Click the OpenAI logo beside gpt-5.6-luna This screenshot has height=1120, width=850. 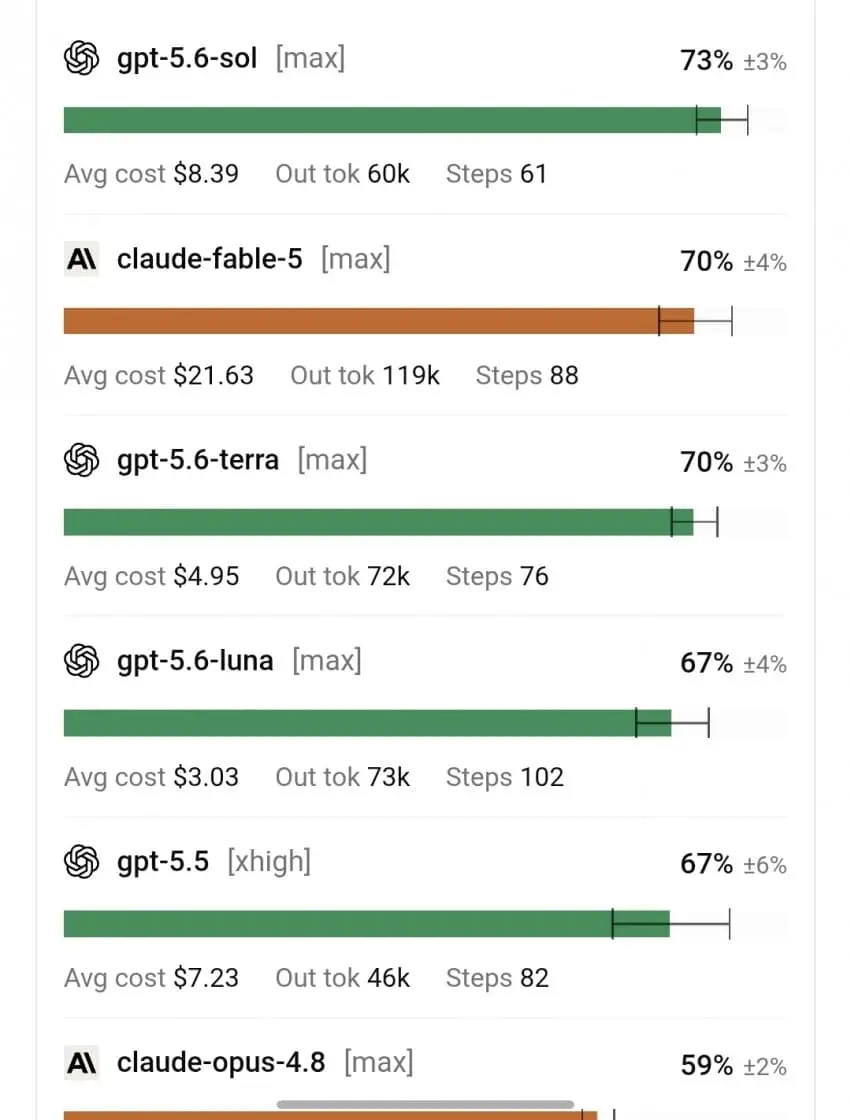click(x=81, y=660)
